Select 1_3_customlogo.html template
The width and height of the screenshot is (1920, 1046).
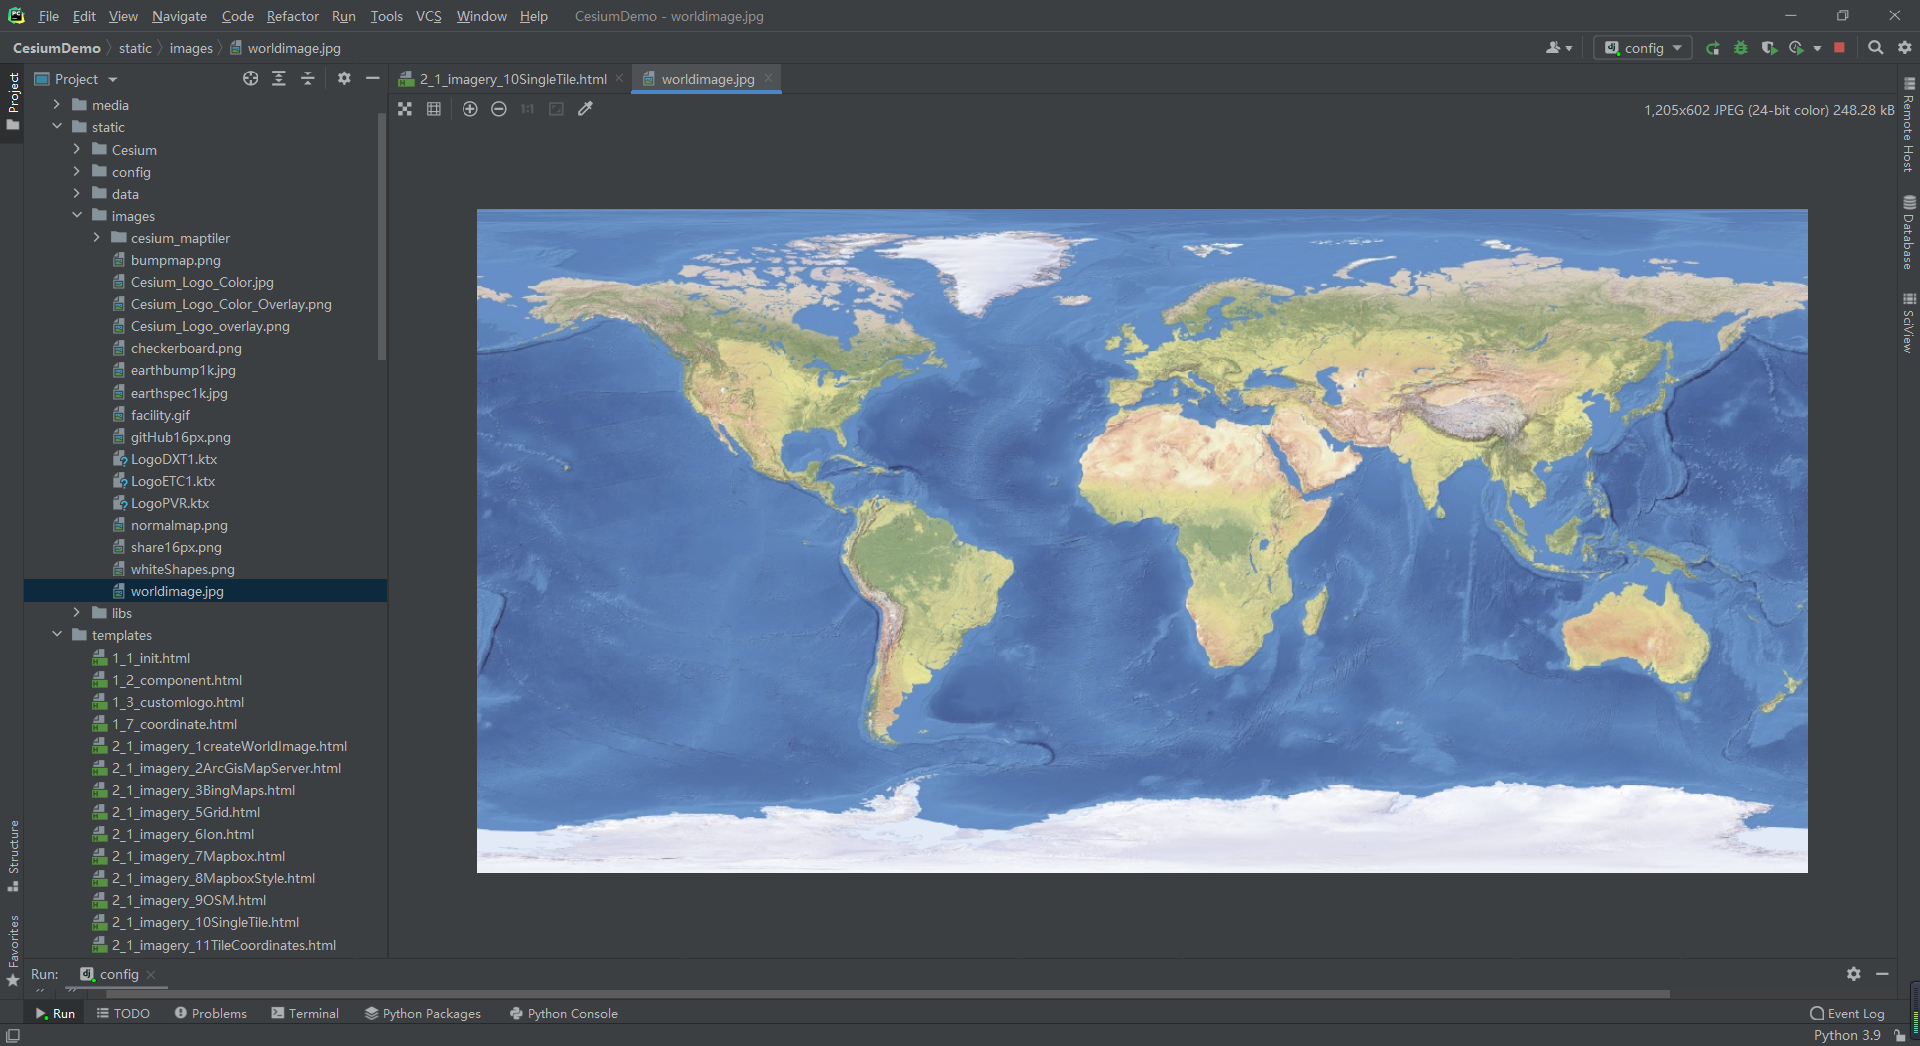177,702
